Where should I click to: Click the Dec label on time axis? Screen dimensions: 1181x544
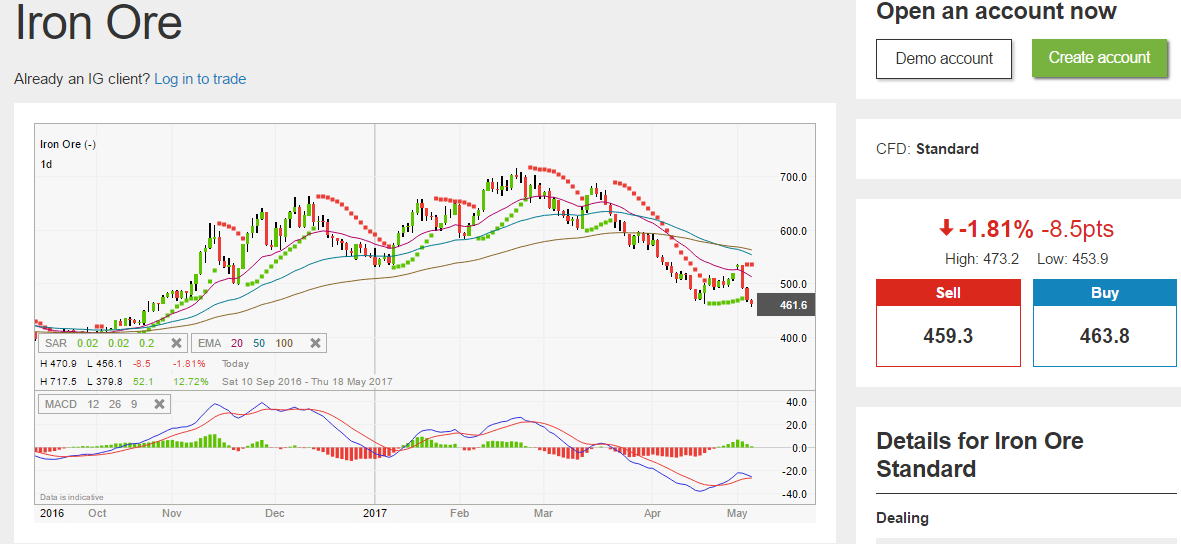275,514
